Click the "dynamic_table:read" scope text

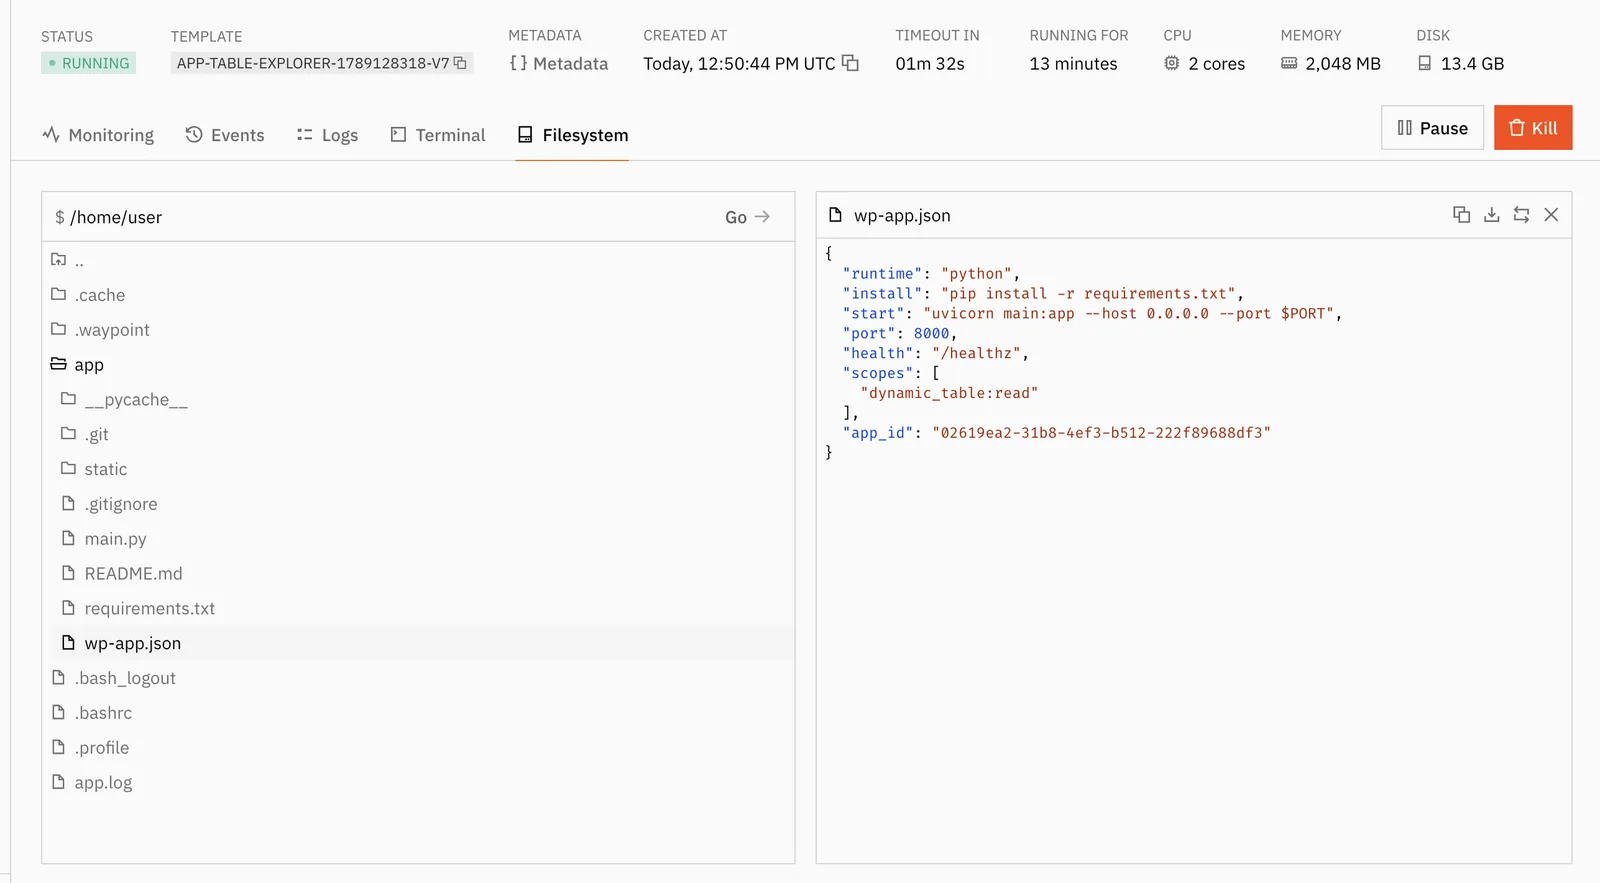[x=949, y=393]
